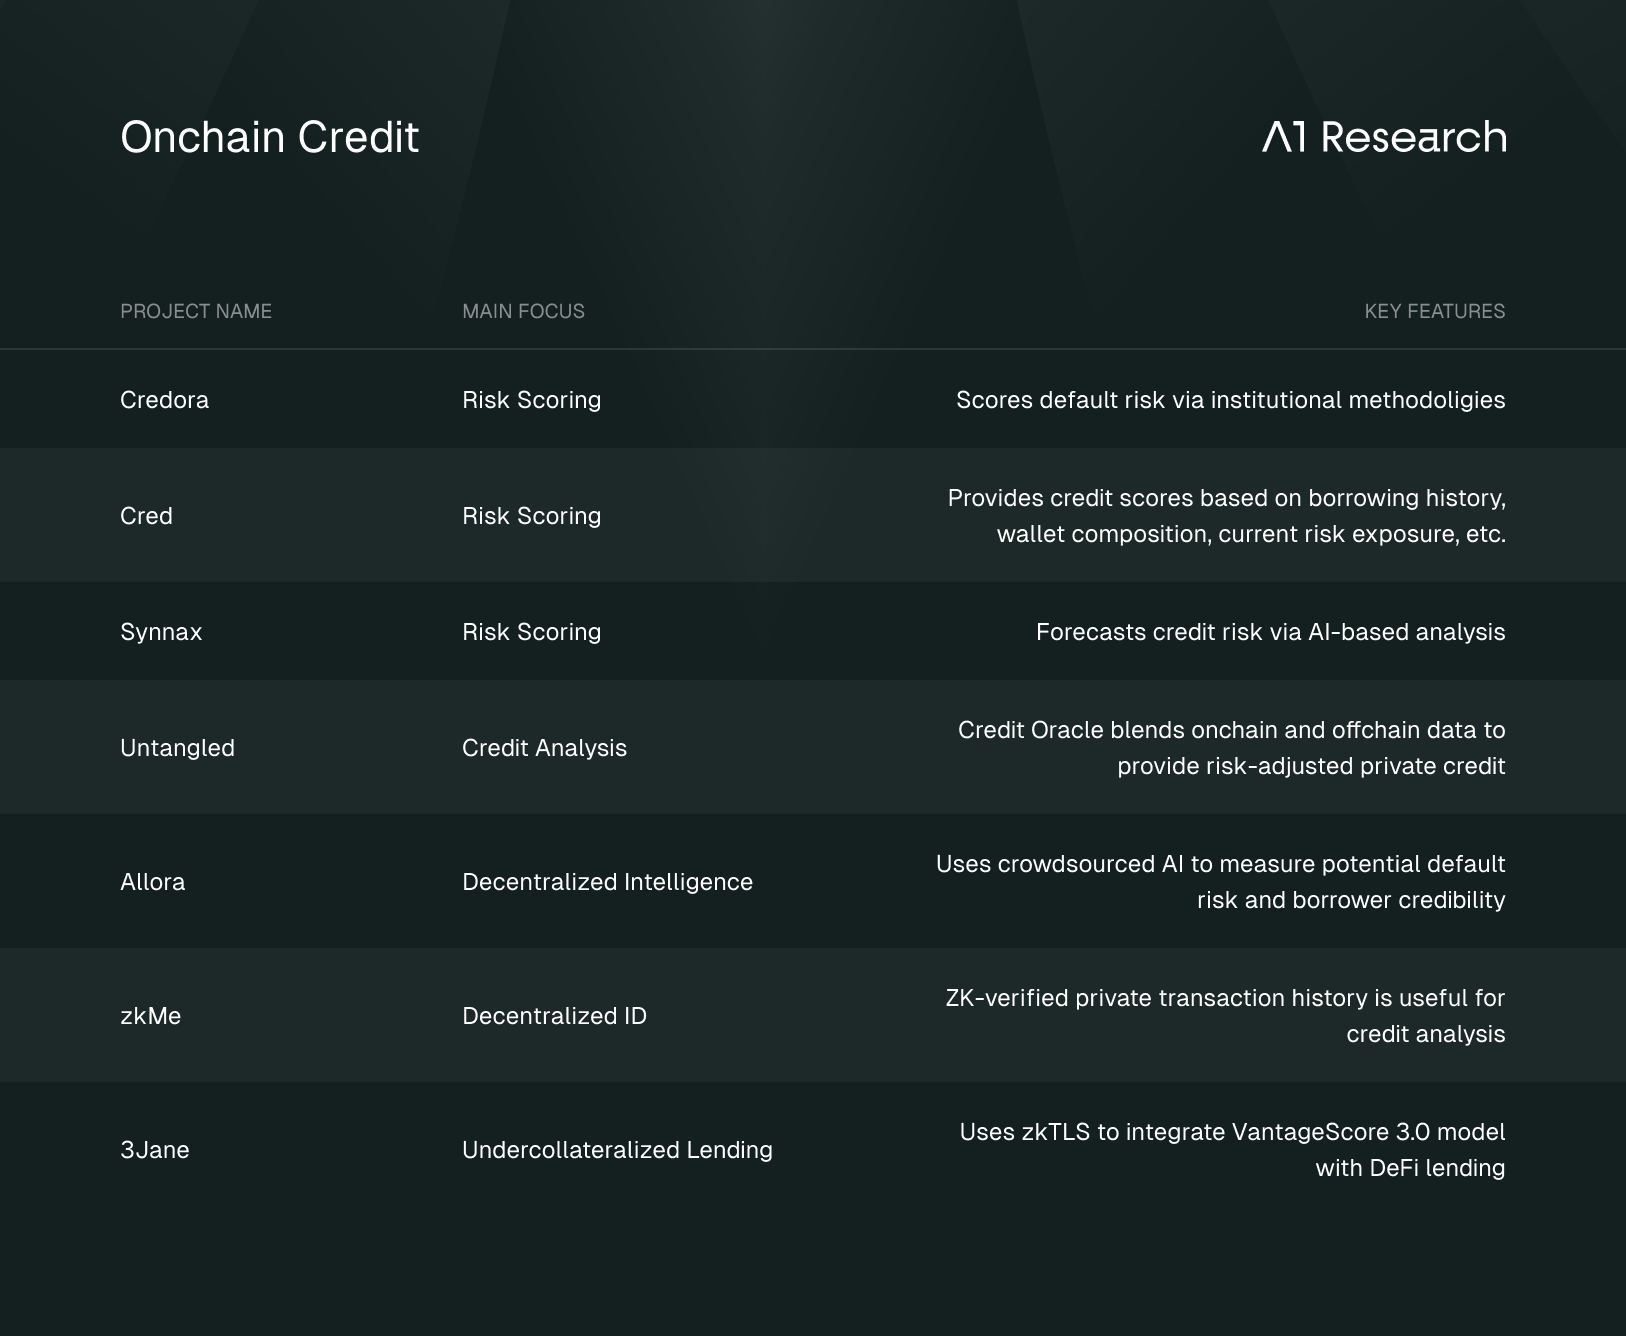The image size is (1626, 1336).
Task: Click Credit Analysis focus for Untangled
Action: 544,748
